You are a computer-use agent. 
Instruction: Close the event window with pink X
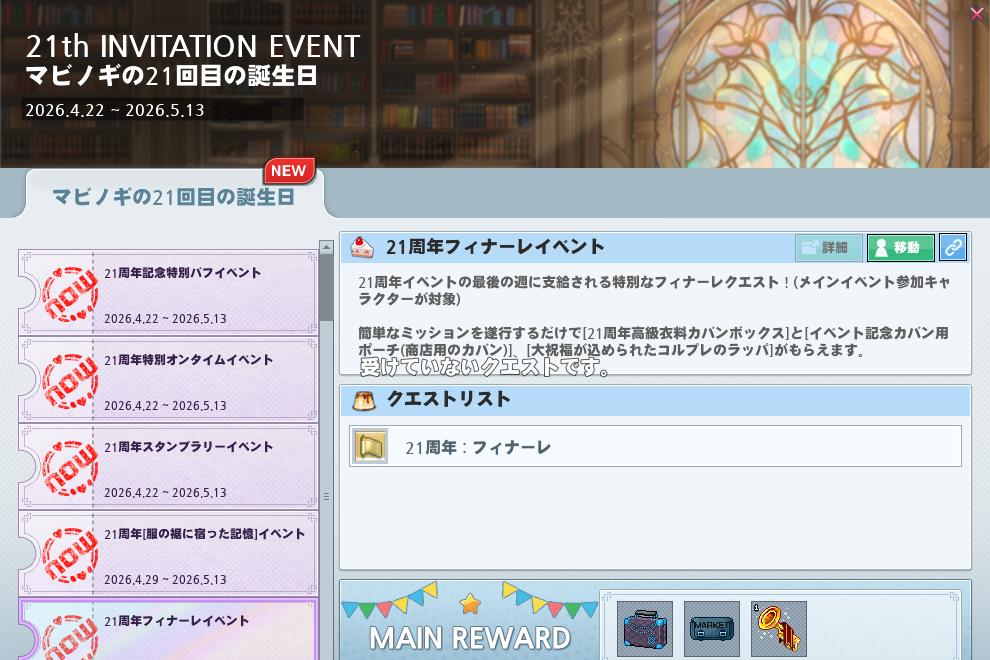click(x=977, y=13)
